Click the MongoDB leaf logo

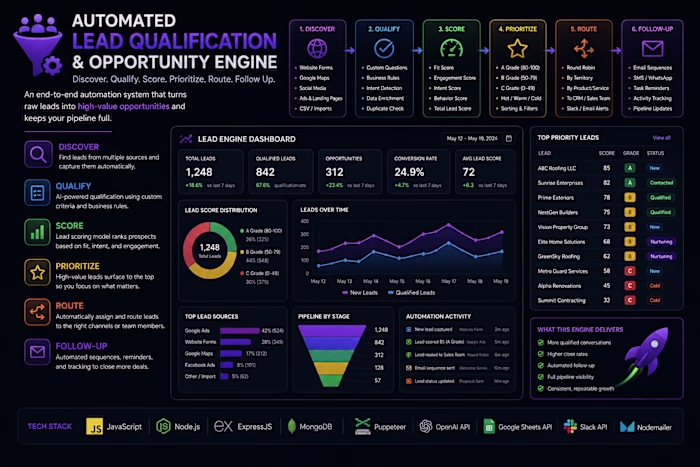(x=292, y=426)
